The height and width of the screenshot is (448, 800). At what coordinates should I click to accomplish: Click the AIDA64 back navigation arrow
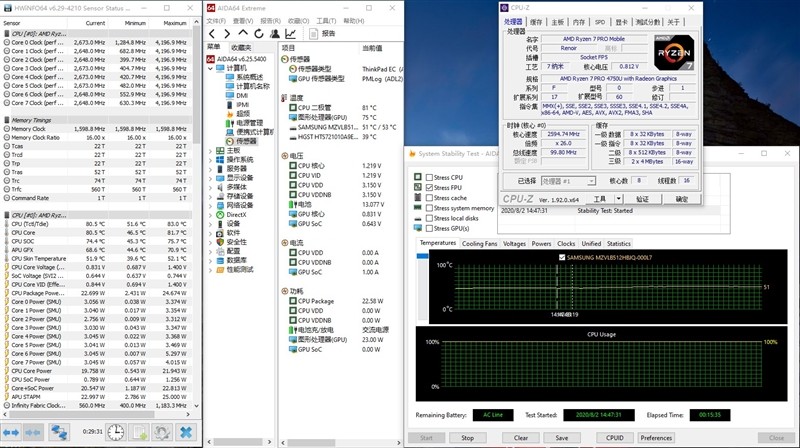tap(212, 32)
